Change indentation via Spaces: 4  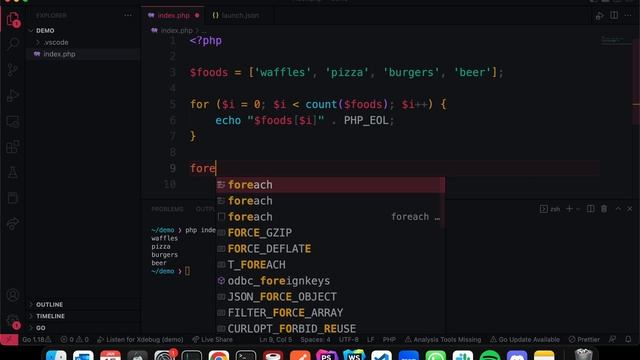point(316,340)
